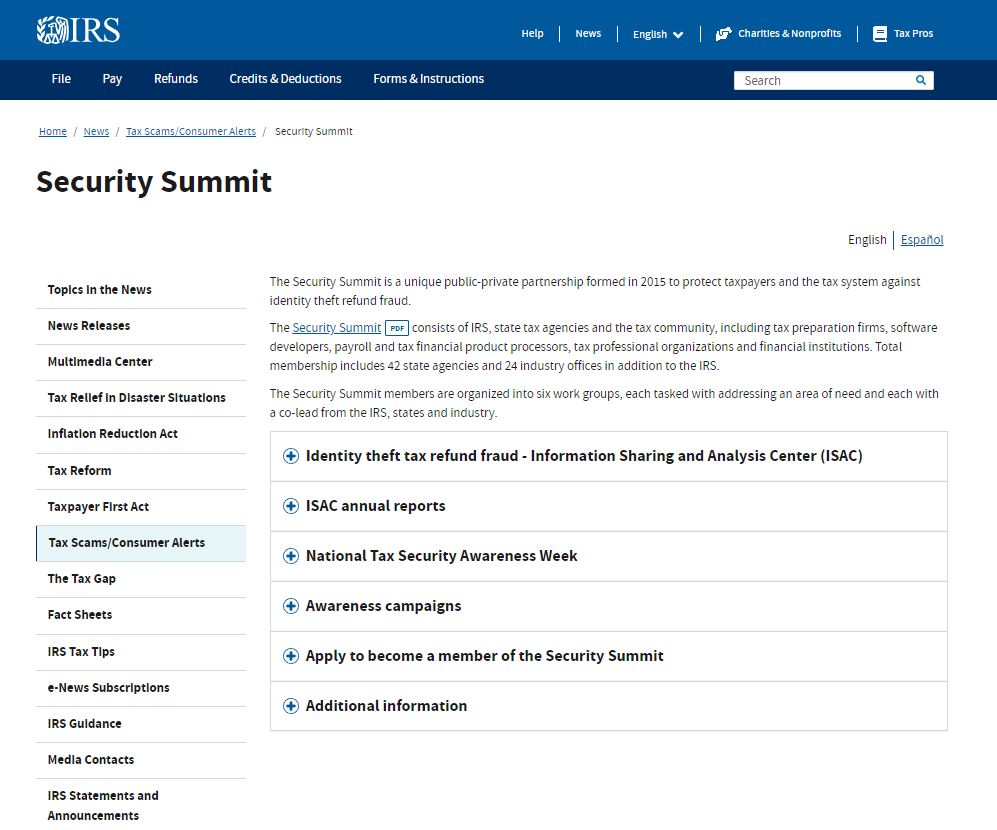
Task: Expand National Tax Security Awareness Week section
Action: 609,556
